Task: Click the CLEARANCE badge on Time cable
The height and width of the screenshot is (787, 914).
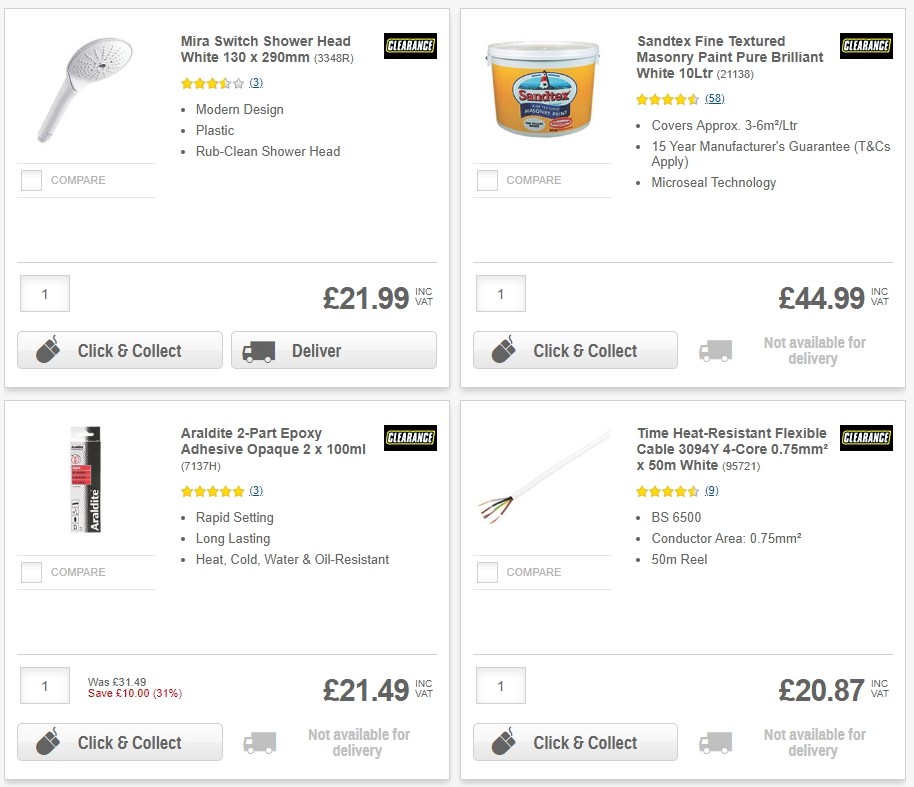Action: tap(866, 438)
